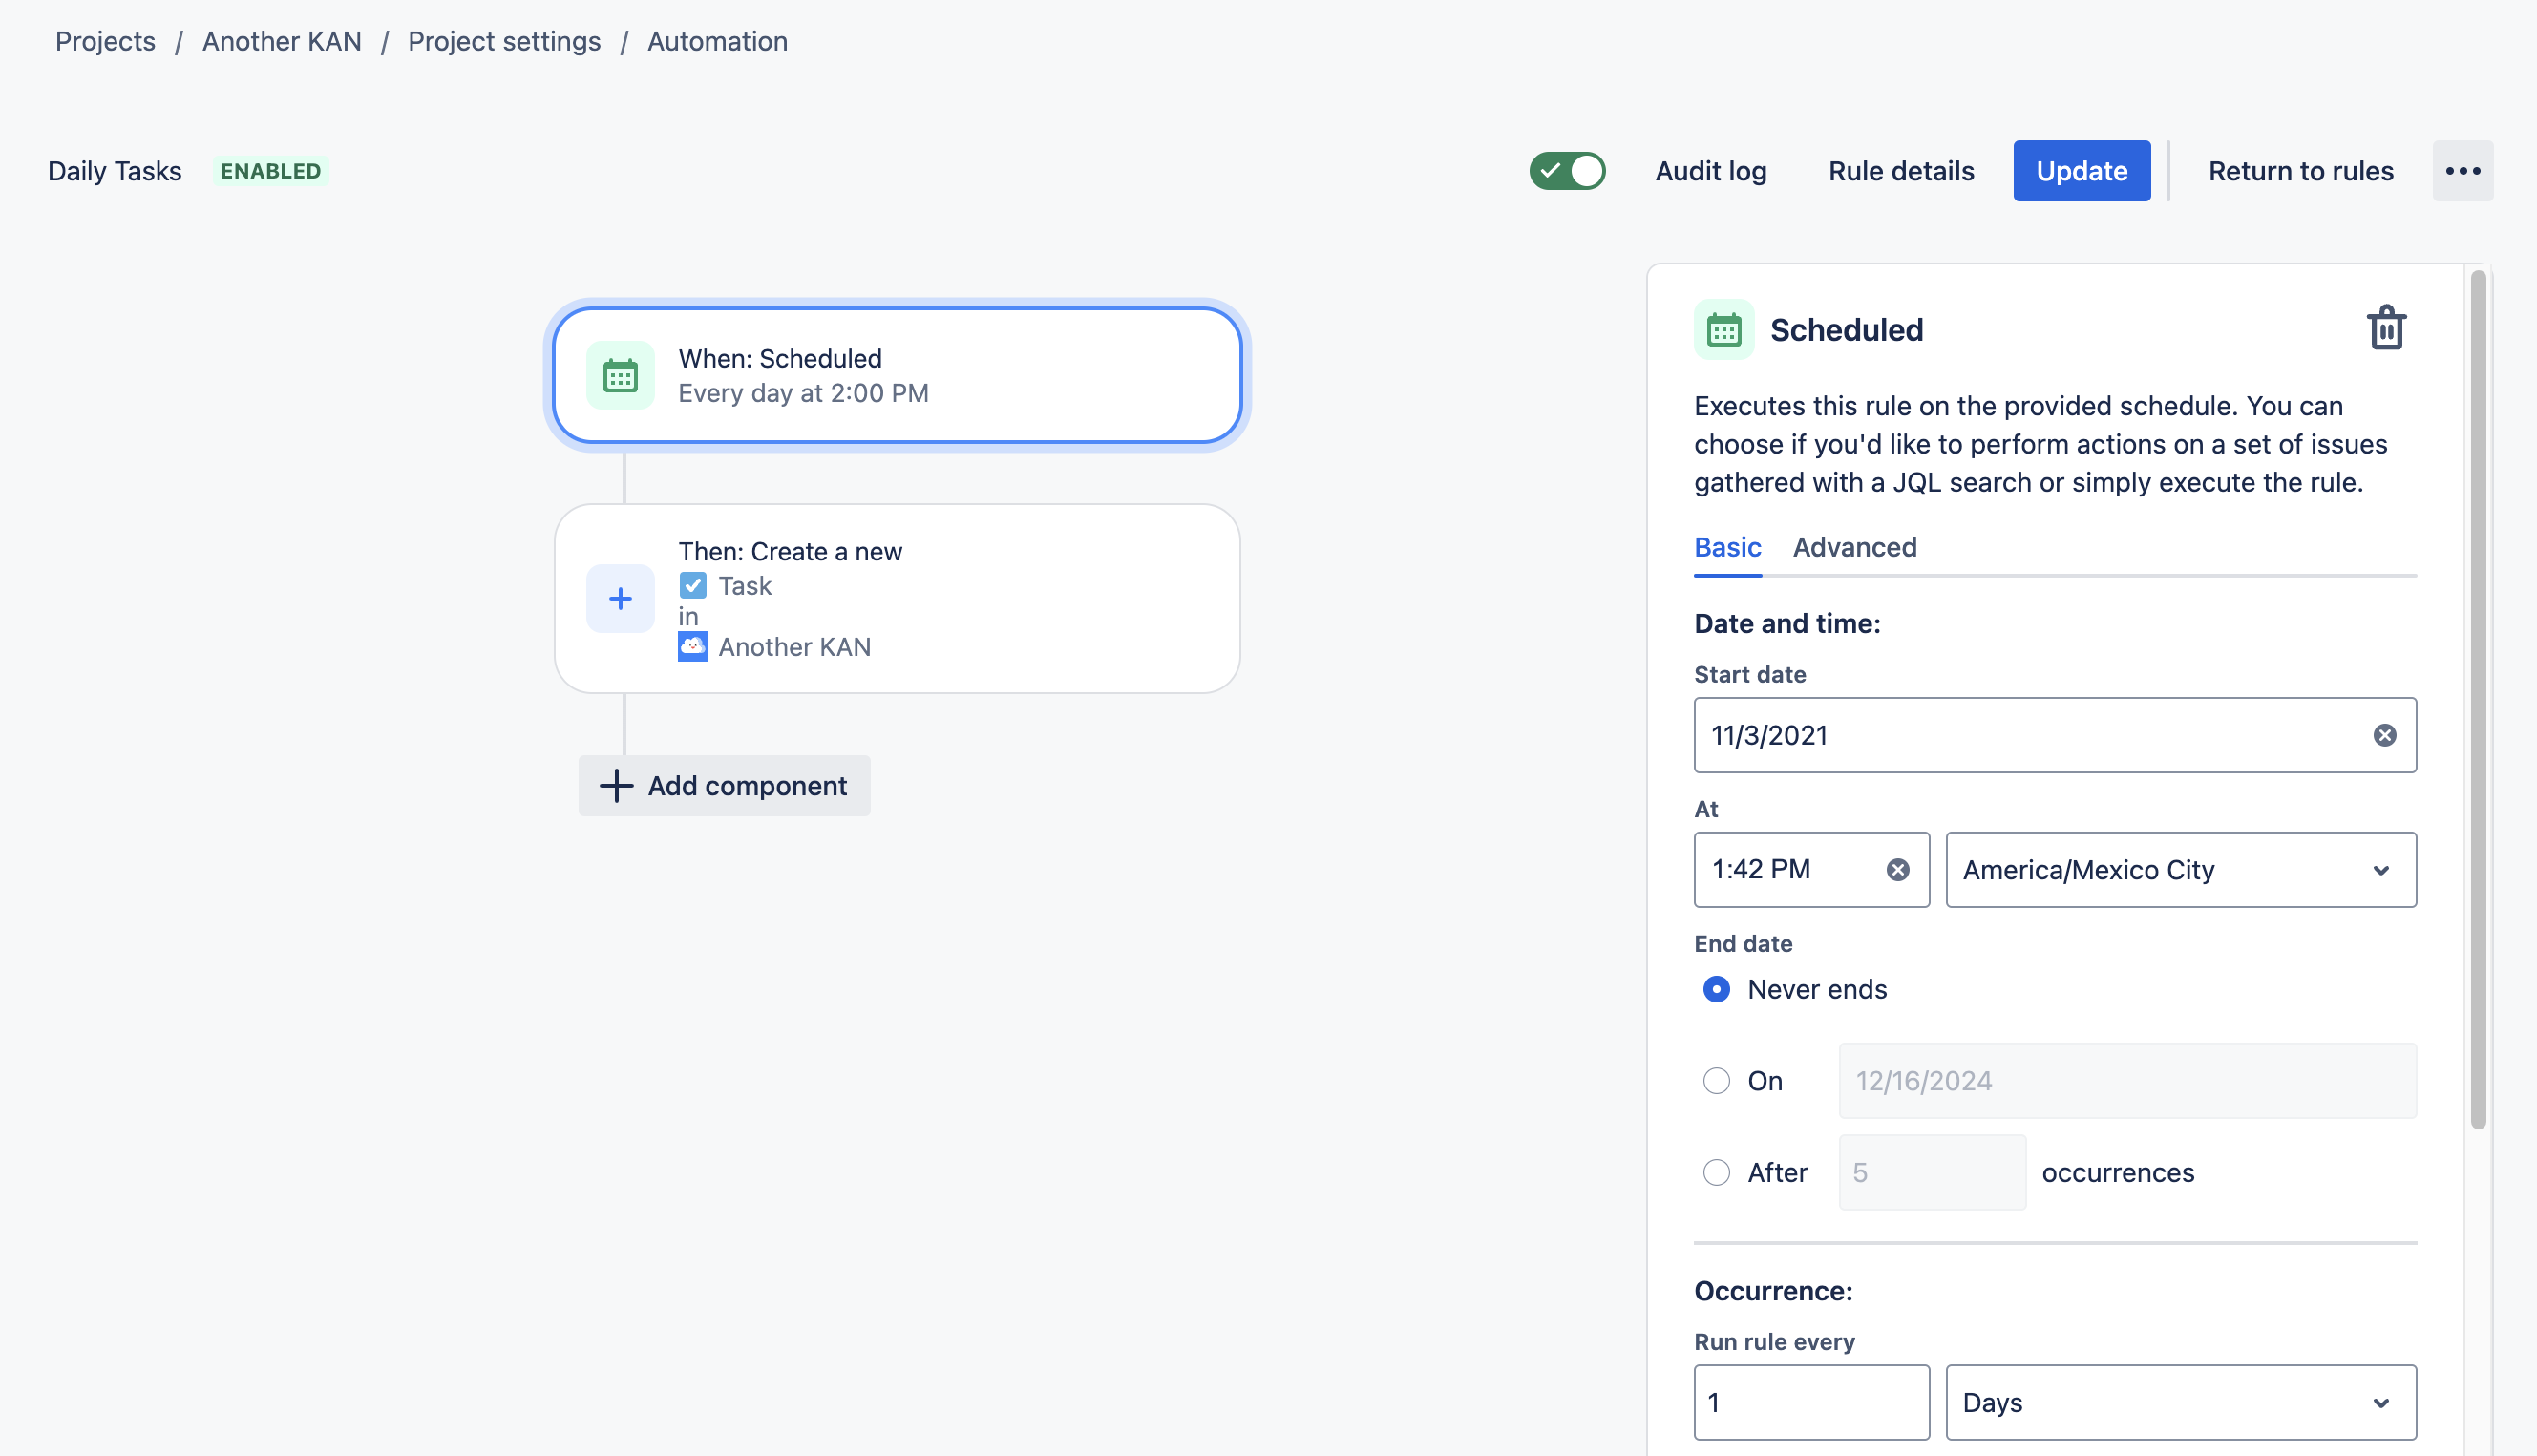The width and height of the screenshot is (2537, 1456).
Task: Click the project avatar icon for Another KAN
Action: tap(693, 646)
